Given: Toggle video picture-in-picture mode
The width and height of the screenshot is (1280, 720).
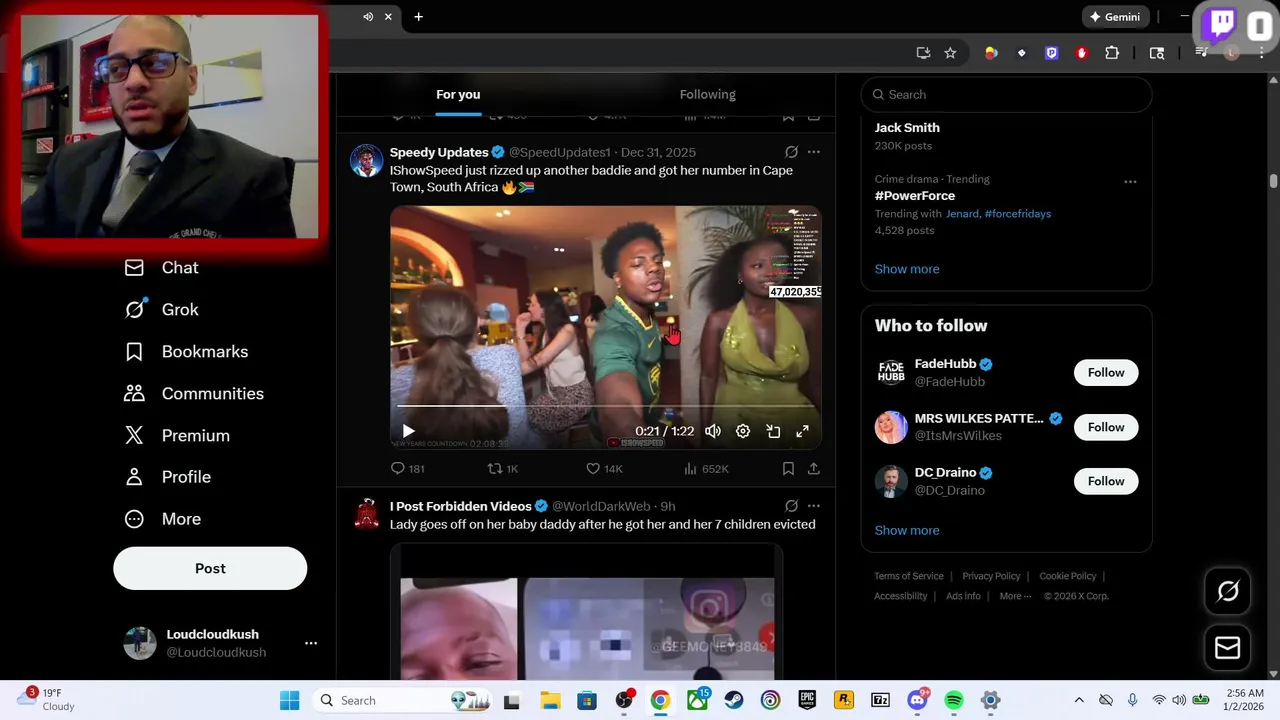Looking at the screenshot, I should [773, 431].
